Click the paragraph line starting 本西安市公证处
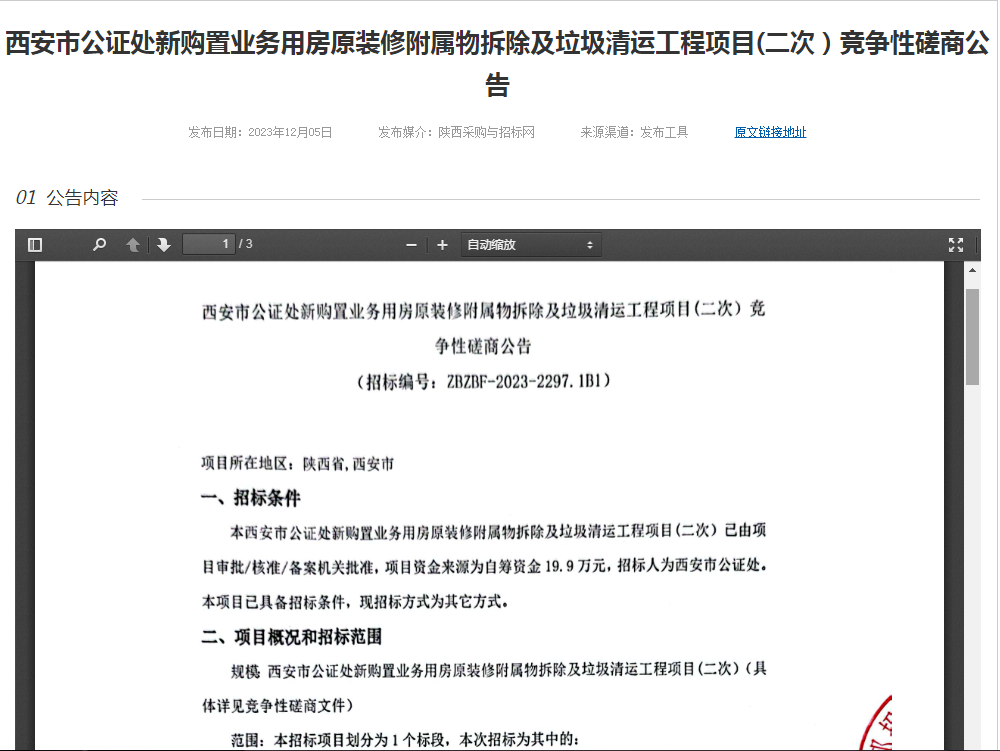This screenshot has height=751, width=1000. [x=498, y=531]
